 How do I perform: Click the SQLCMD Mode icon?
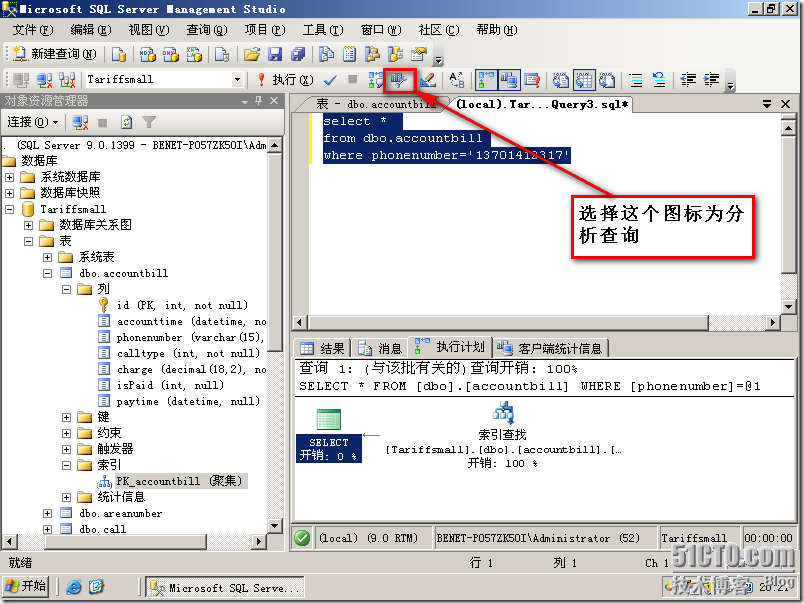[532, 79]
